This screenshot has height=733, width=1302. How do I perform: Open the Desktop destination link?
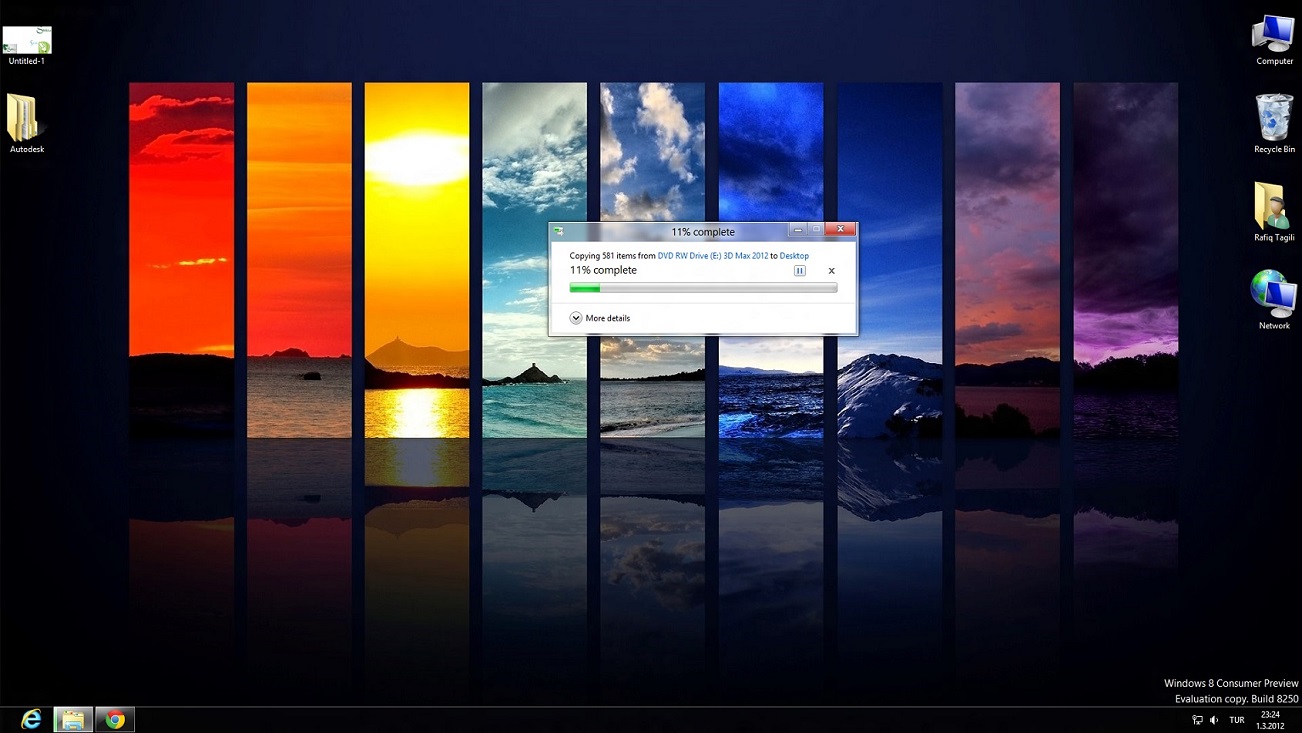(794, 256)
